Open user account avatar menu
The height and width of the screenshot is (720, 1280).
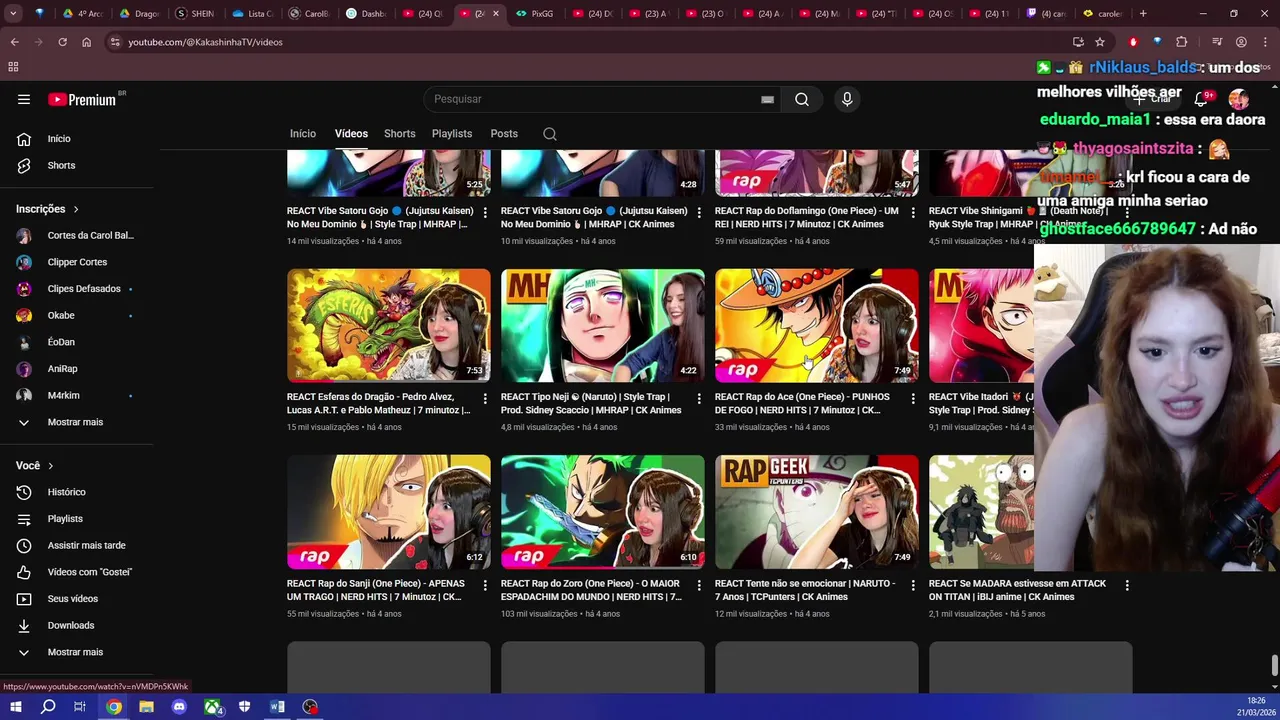coord(1239,99)
